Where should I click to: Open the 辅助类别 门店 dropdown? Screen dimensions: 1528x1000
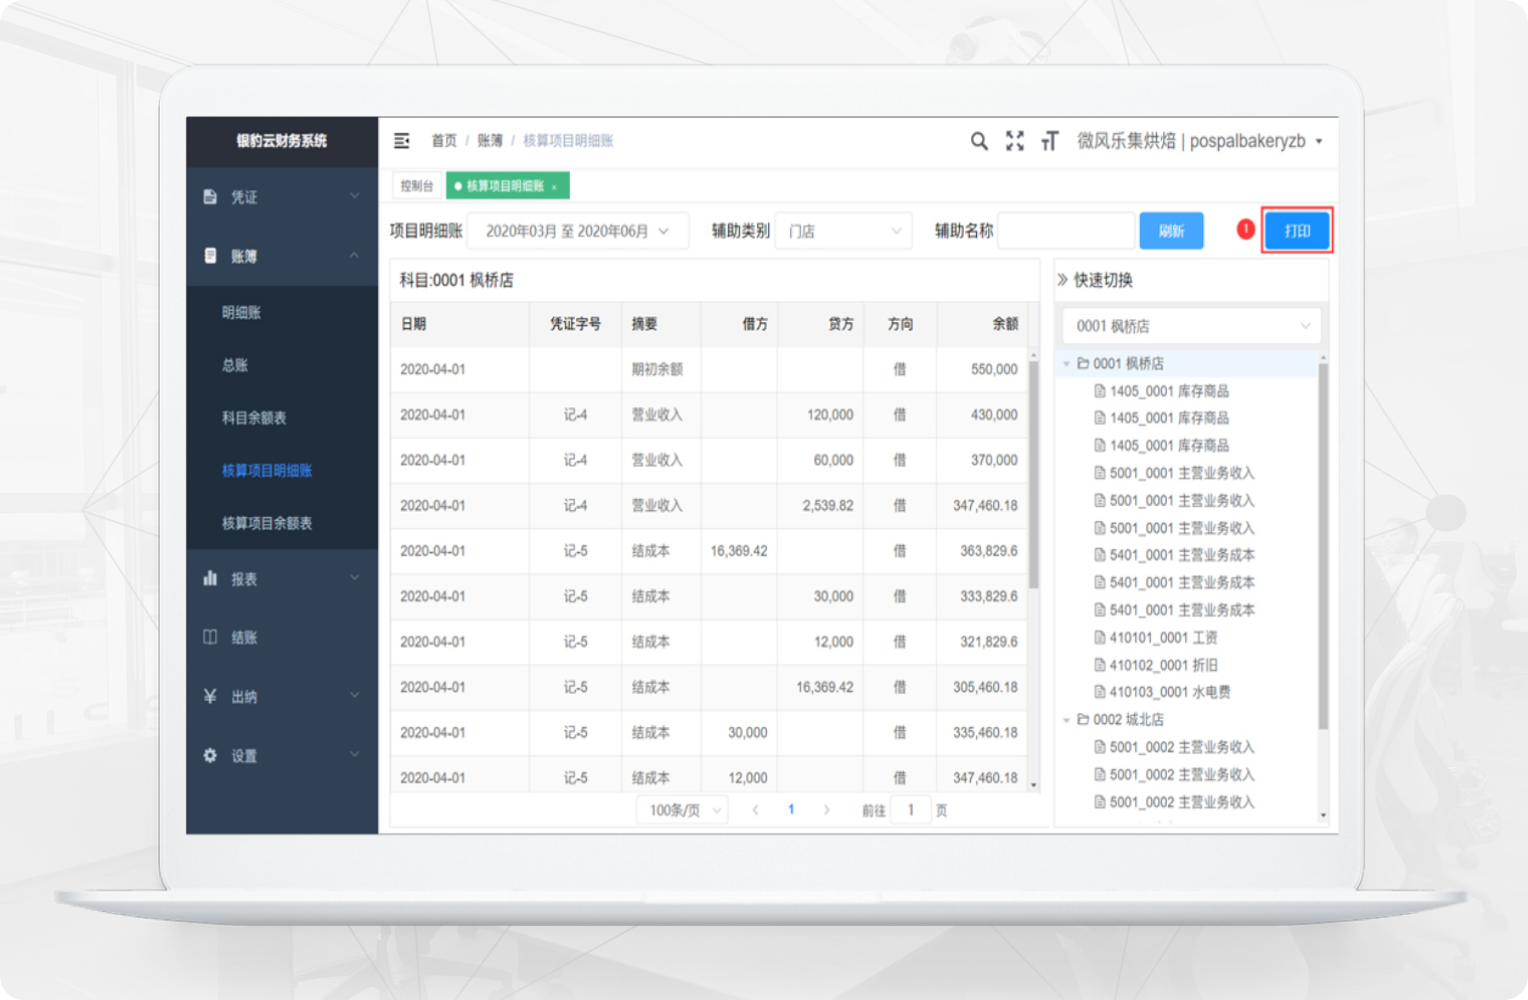click(x=844, y=231)
